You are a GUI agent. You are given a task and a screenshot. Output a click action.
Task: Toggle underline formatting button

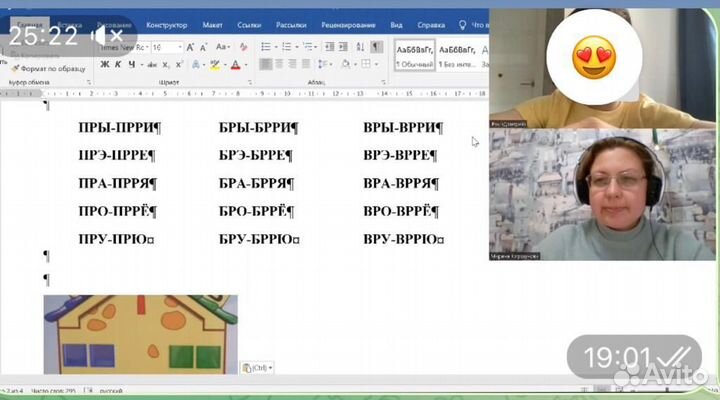(x=131, y=65)
